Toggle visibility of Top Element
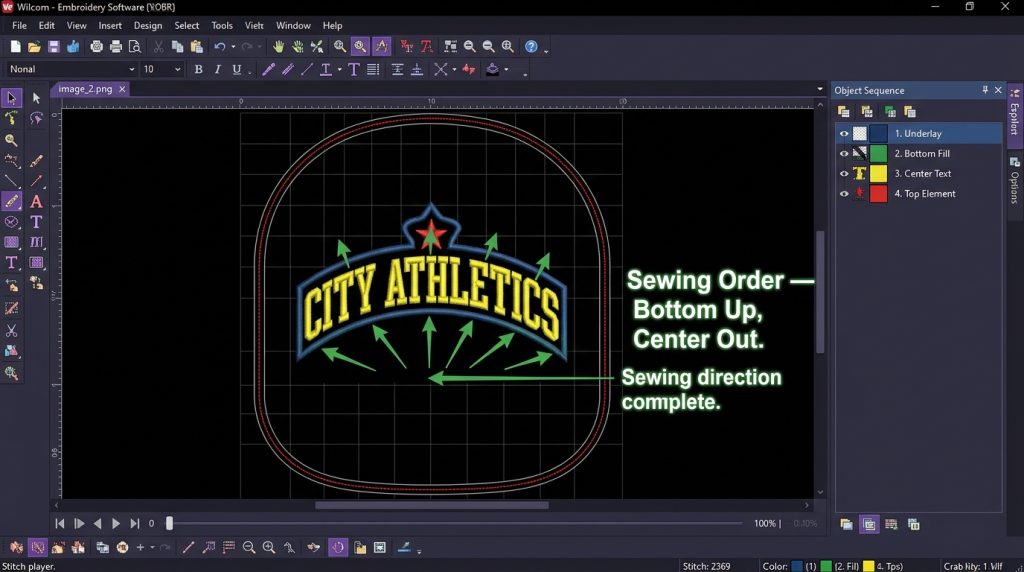The width and height of the screenshot is (1024, 572). point(844,194)
